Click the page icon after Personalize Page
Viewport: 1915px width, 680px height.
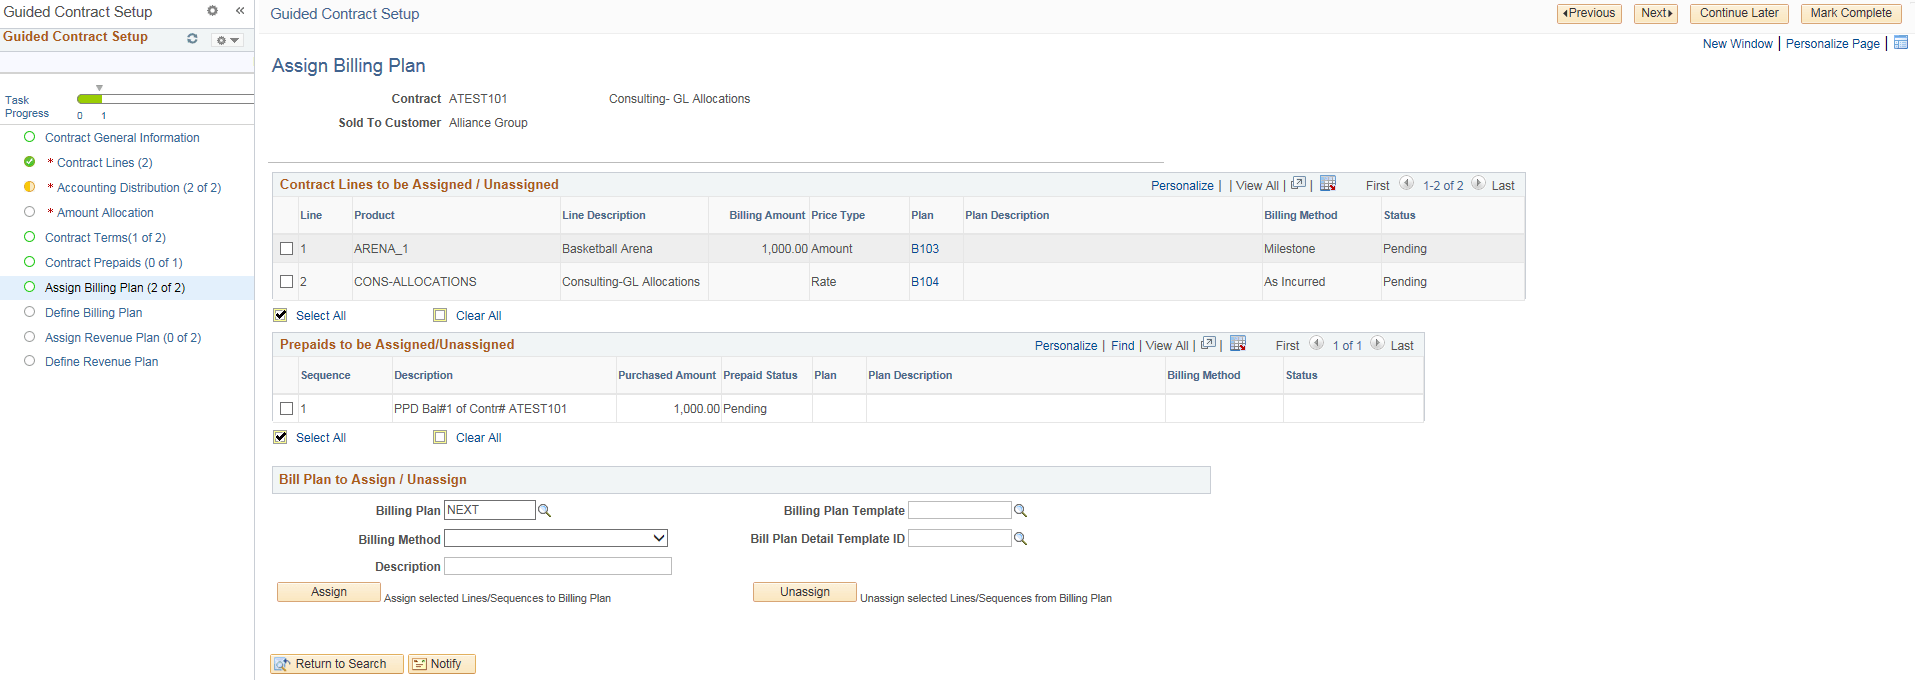click(1901, 43)
